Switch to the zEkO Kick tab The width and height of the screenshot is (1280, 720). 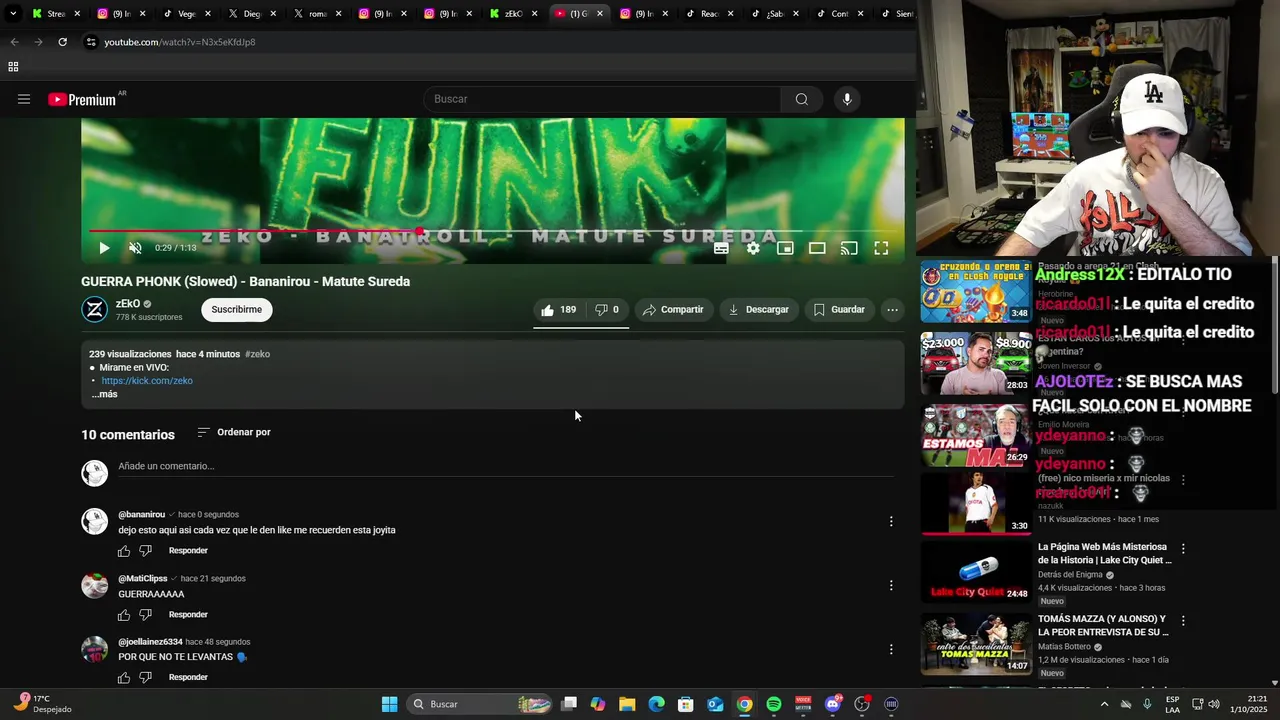[512, 14]
